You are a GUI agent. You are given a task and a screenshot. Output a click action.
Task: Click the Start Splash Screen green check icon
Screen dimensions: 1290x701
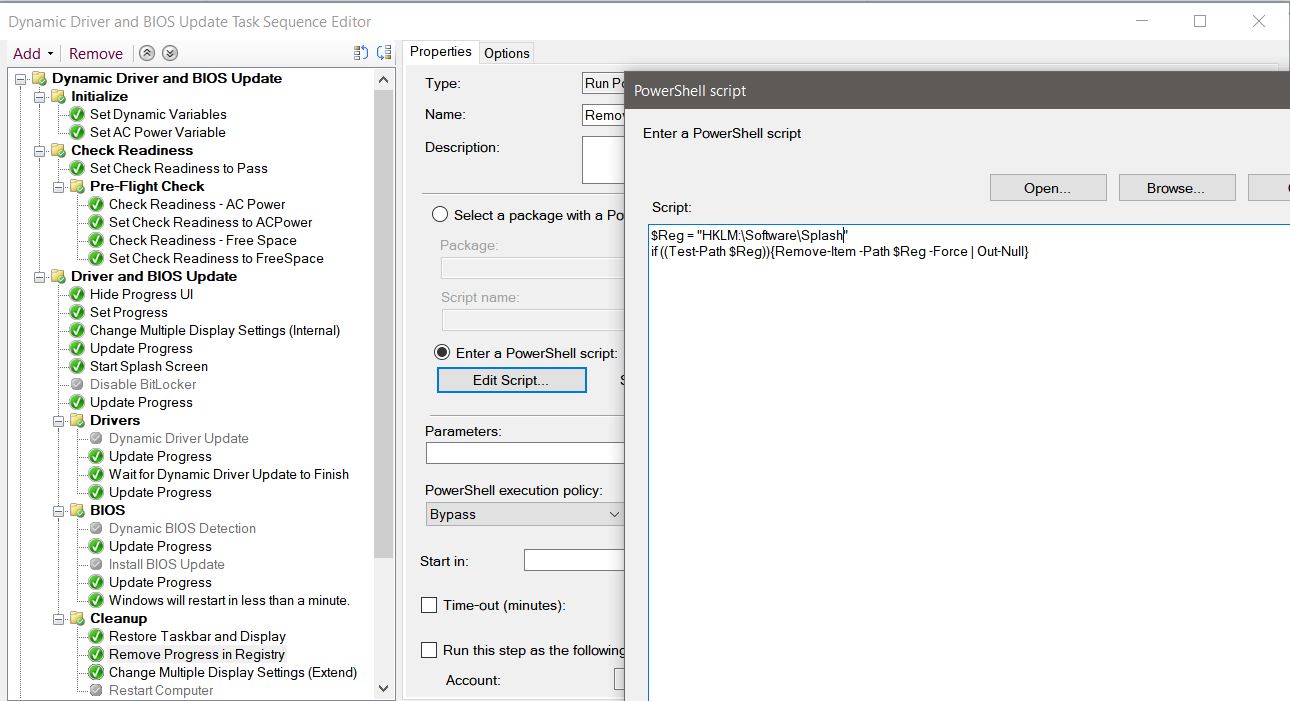77,367
